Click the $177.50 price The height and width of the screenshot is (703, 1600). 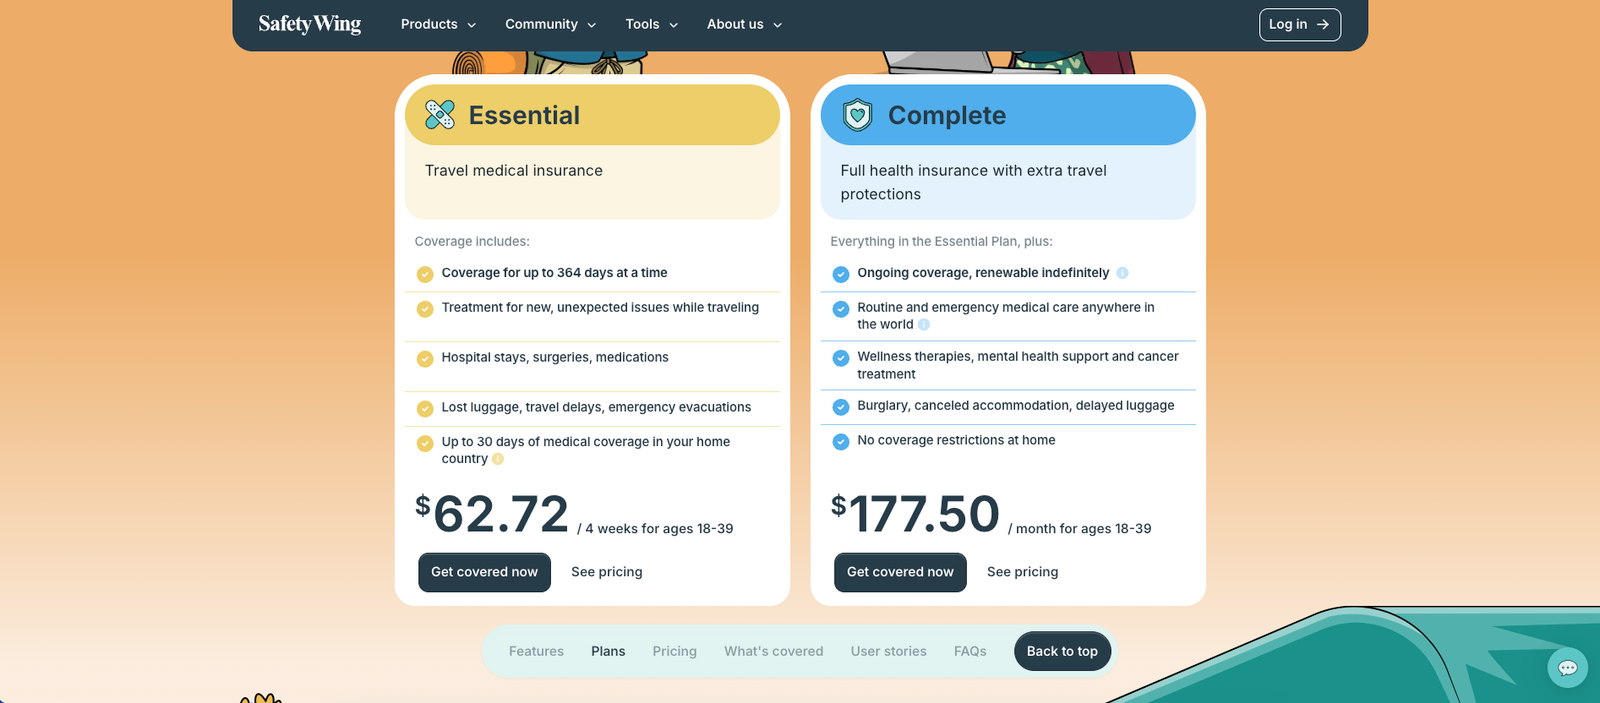(915, 514)
